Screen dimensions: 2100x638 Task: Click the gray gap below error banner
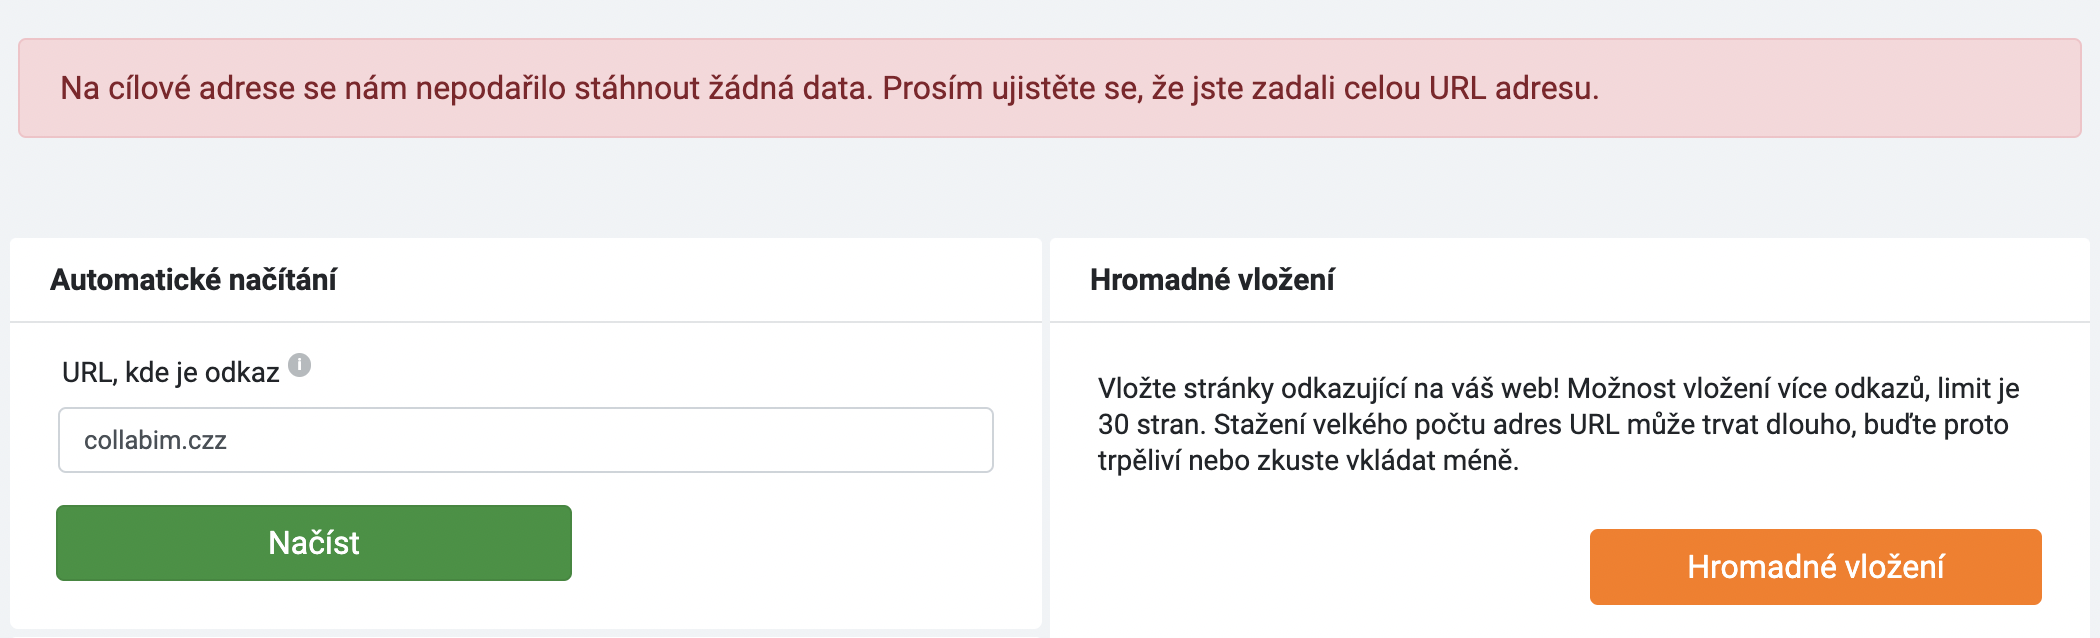pos(1050,187)
